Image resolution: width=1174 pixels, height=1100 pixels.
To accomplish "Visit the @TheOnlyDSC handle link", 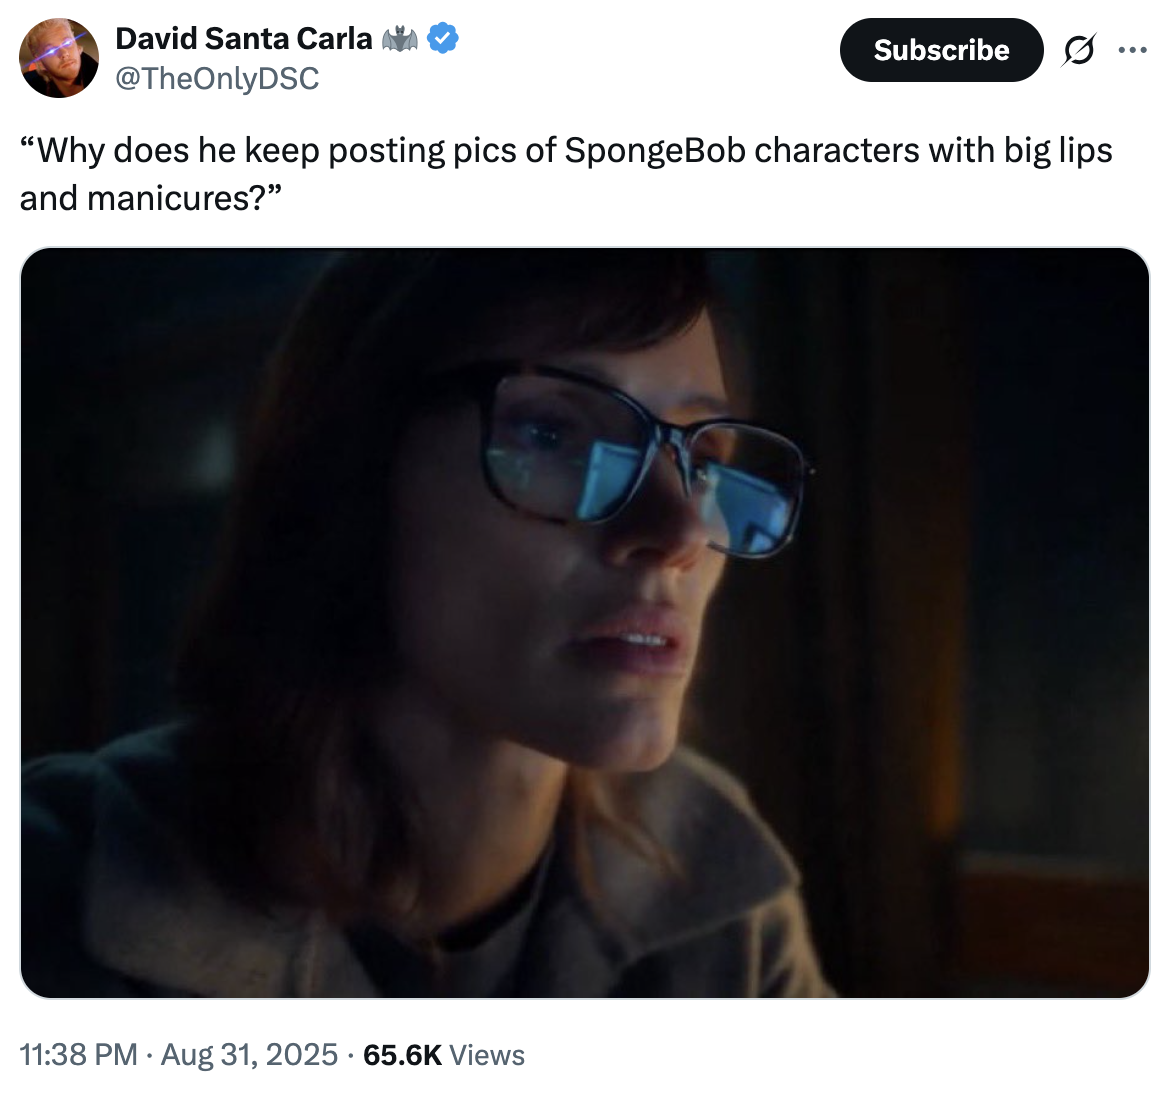I will pos(217,78).
